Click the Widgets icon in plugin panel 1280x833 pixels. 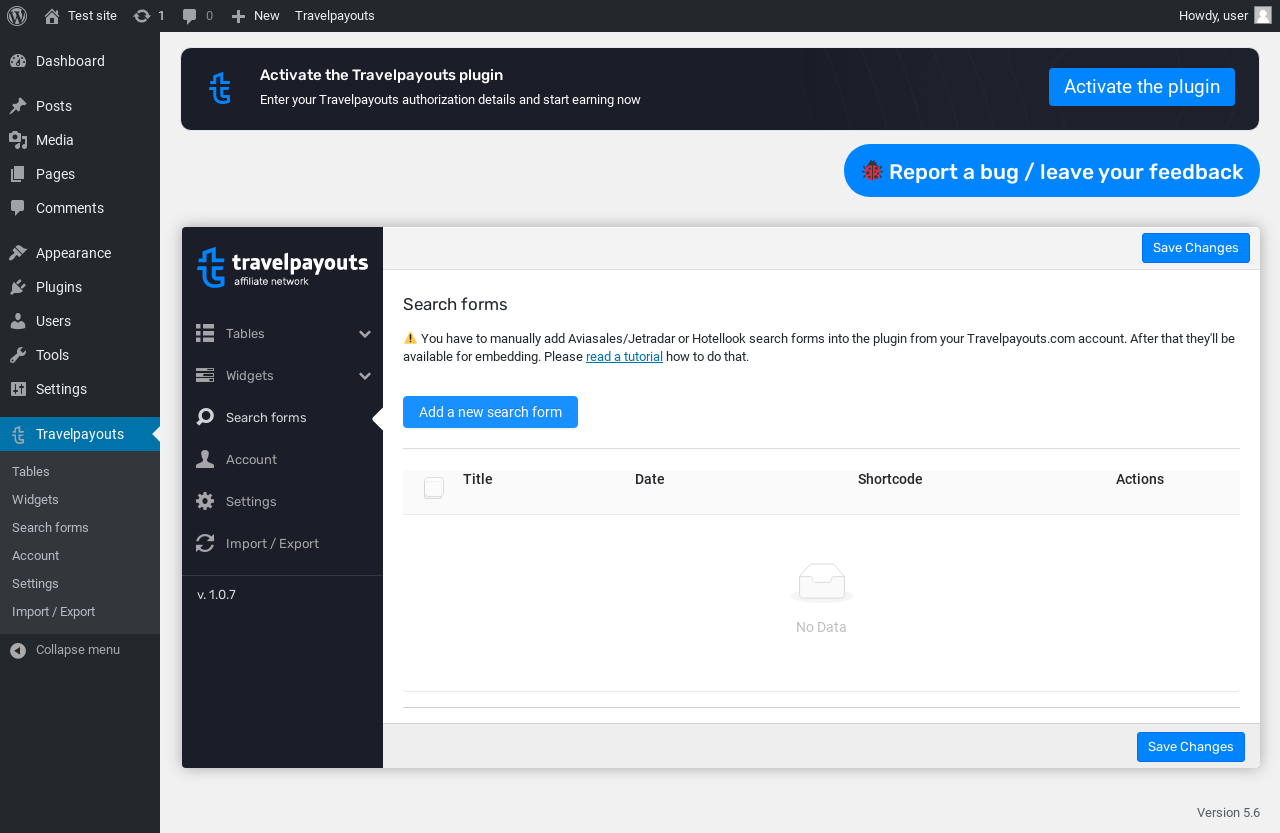coord(205,375)
